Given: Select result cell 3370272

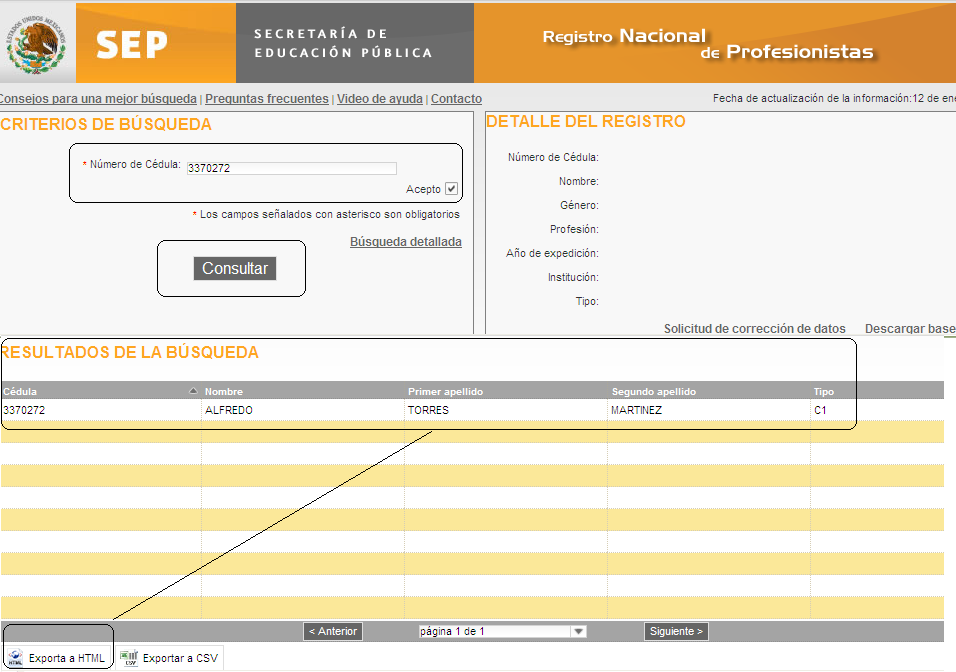Looking at the screenshot, I should [24, 410].
